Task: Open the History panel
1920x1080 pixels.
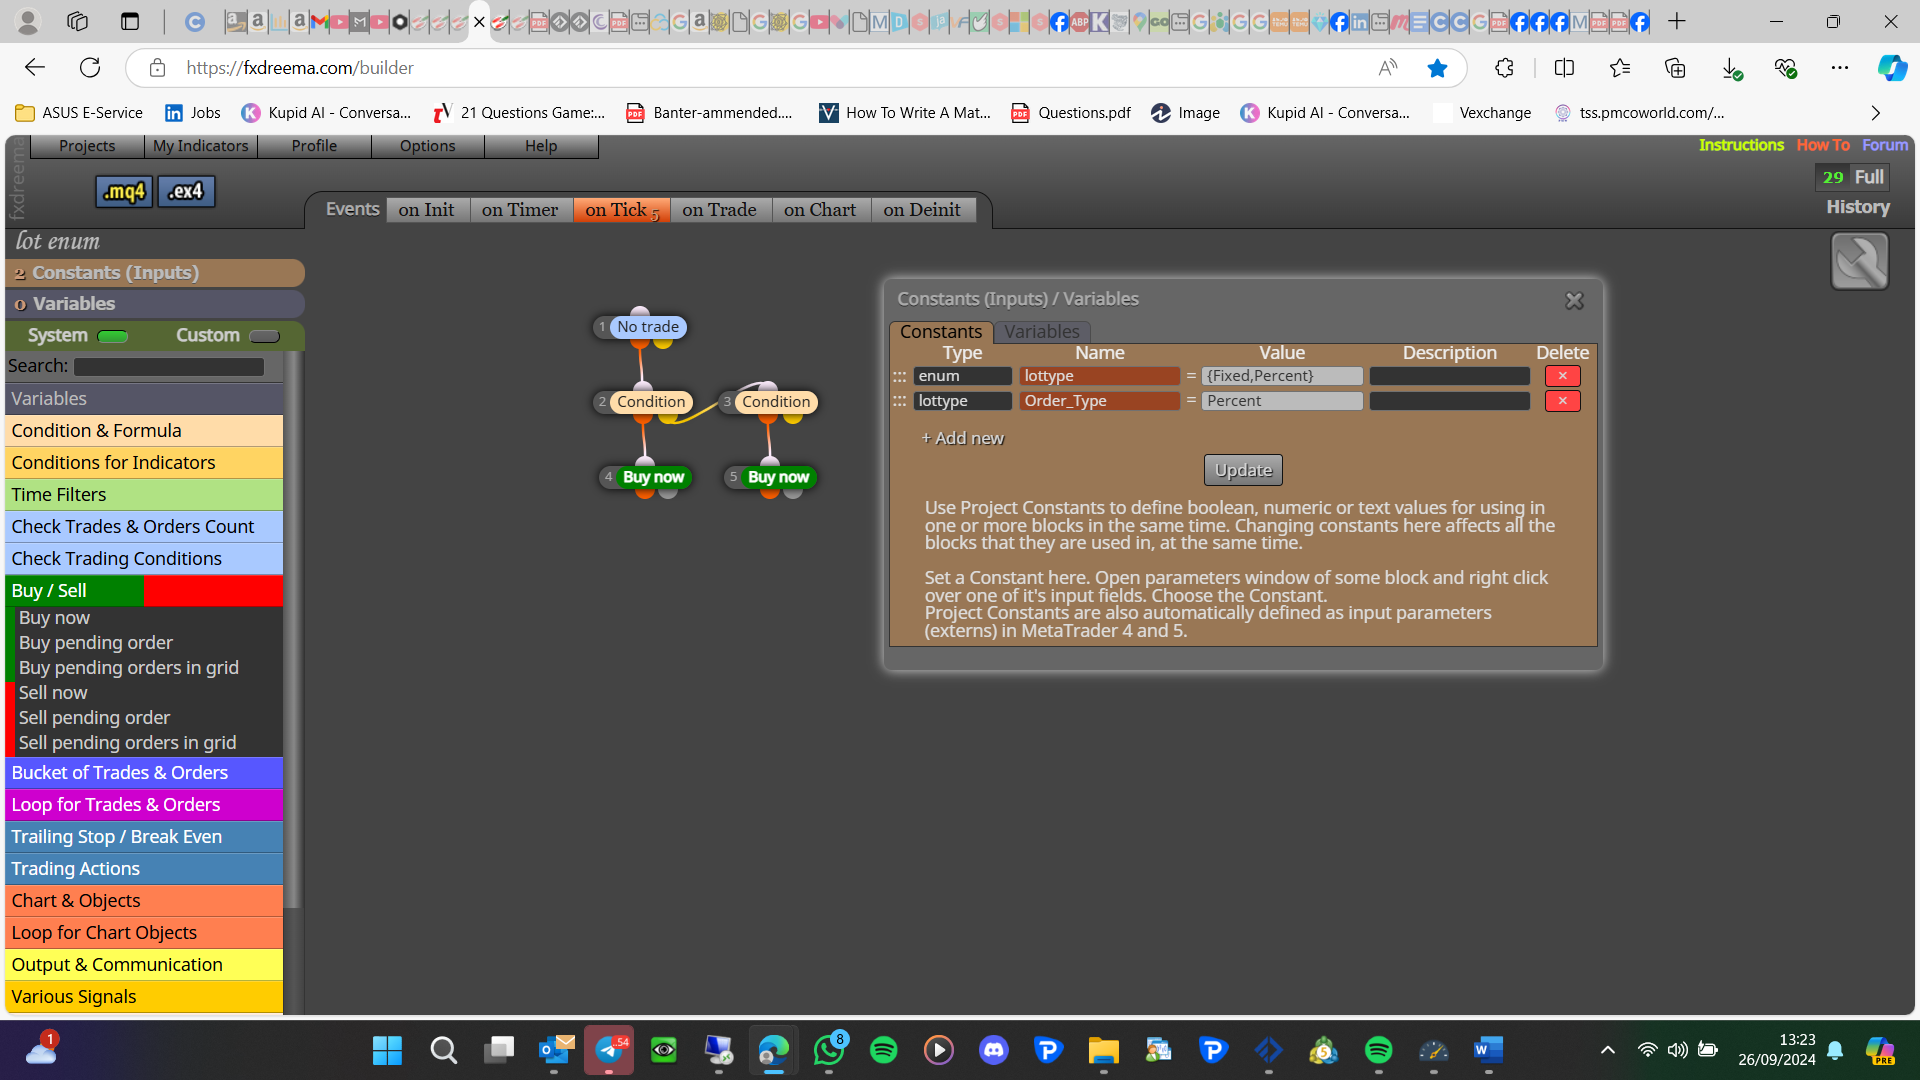Action: 1858,207
